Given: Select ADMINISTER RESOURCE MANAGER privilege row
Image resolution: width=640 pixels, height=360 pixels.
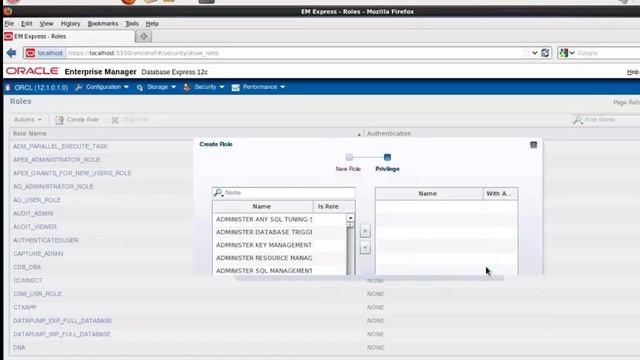Looking at the screenshot, I should [280, 258].
